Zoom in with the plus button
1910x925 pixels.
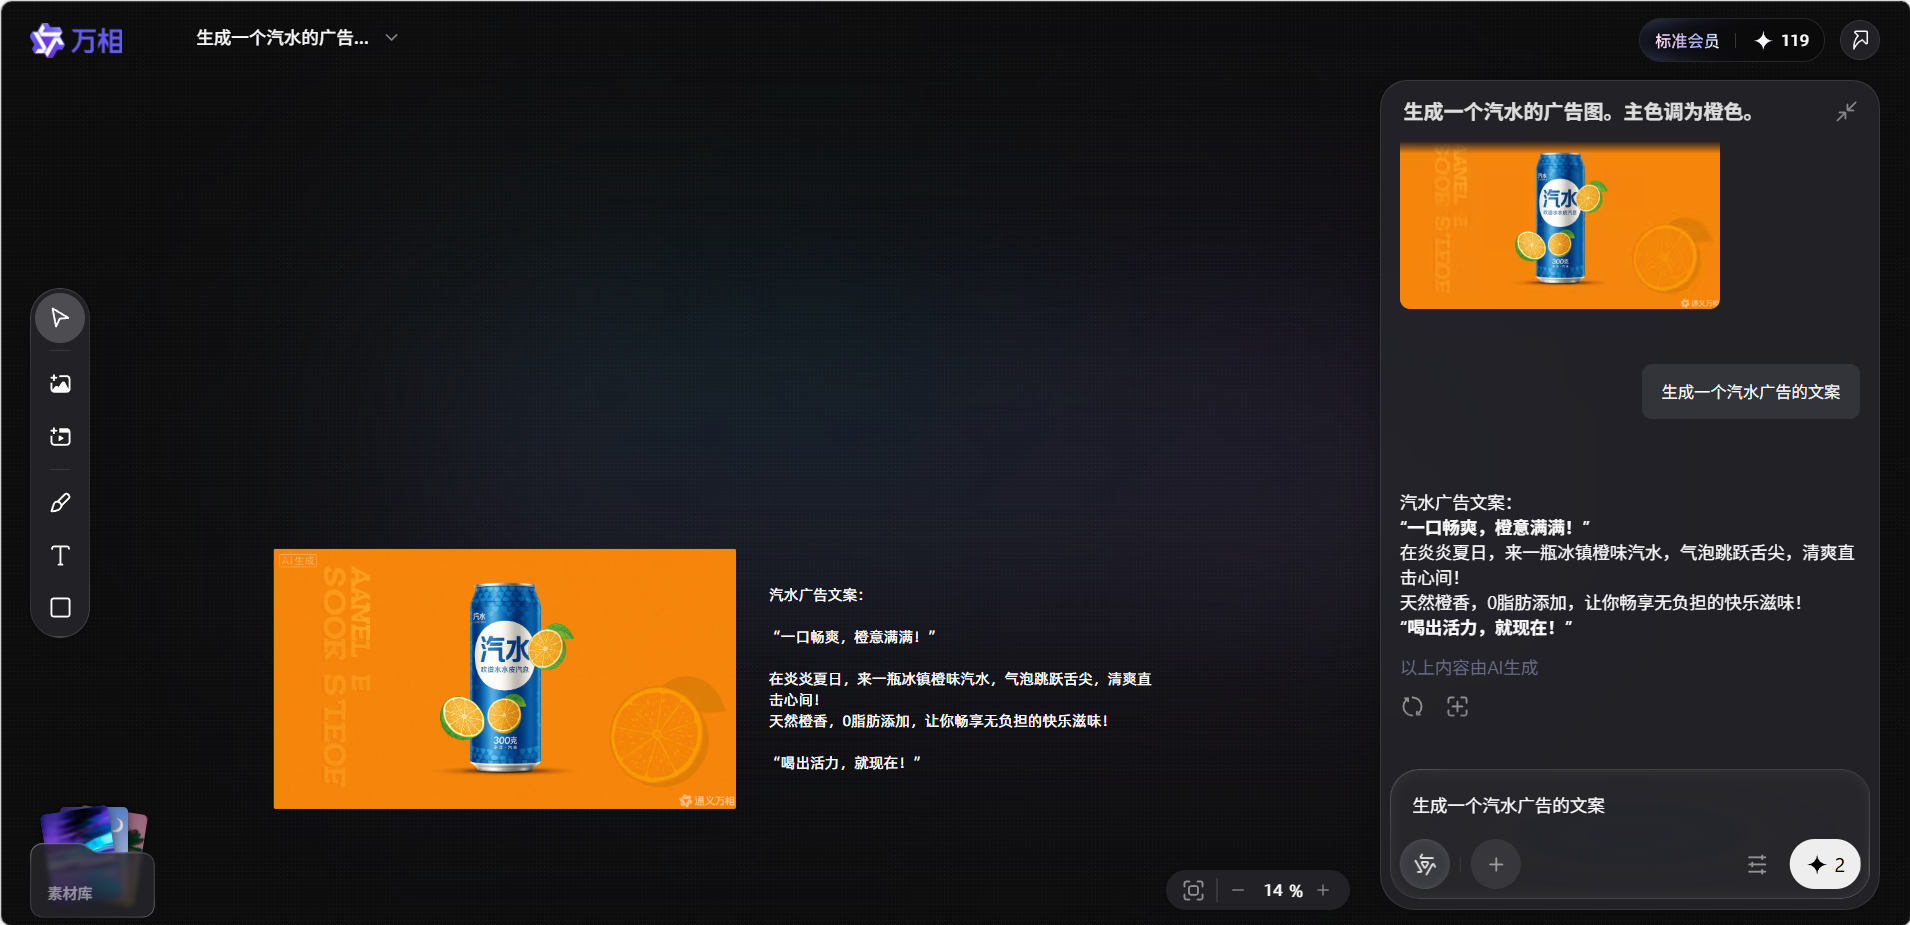1323,890
